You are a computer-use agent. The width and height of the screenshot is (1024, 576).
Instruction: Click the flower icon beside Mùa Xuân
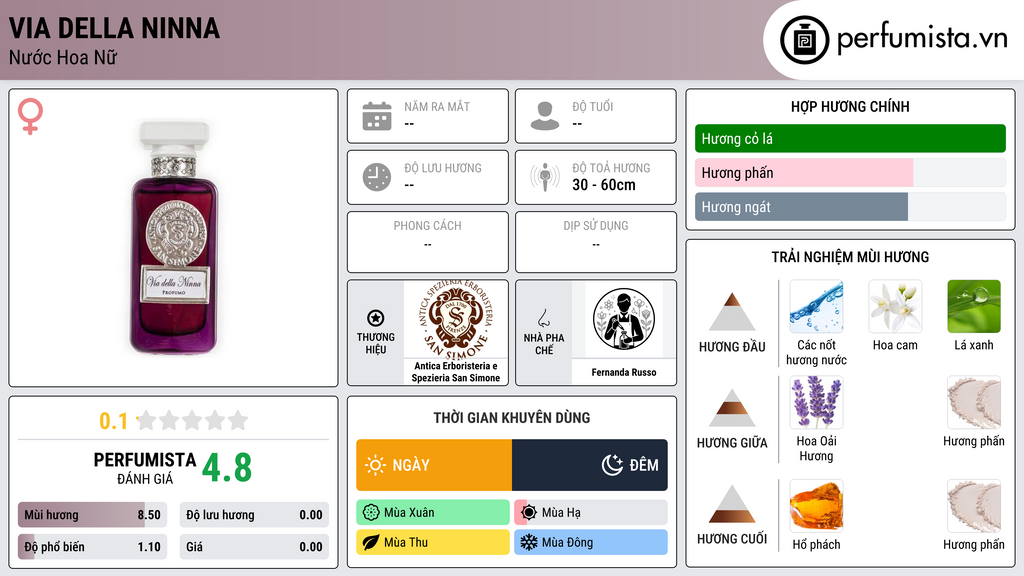(x=371, y=513)
